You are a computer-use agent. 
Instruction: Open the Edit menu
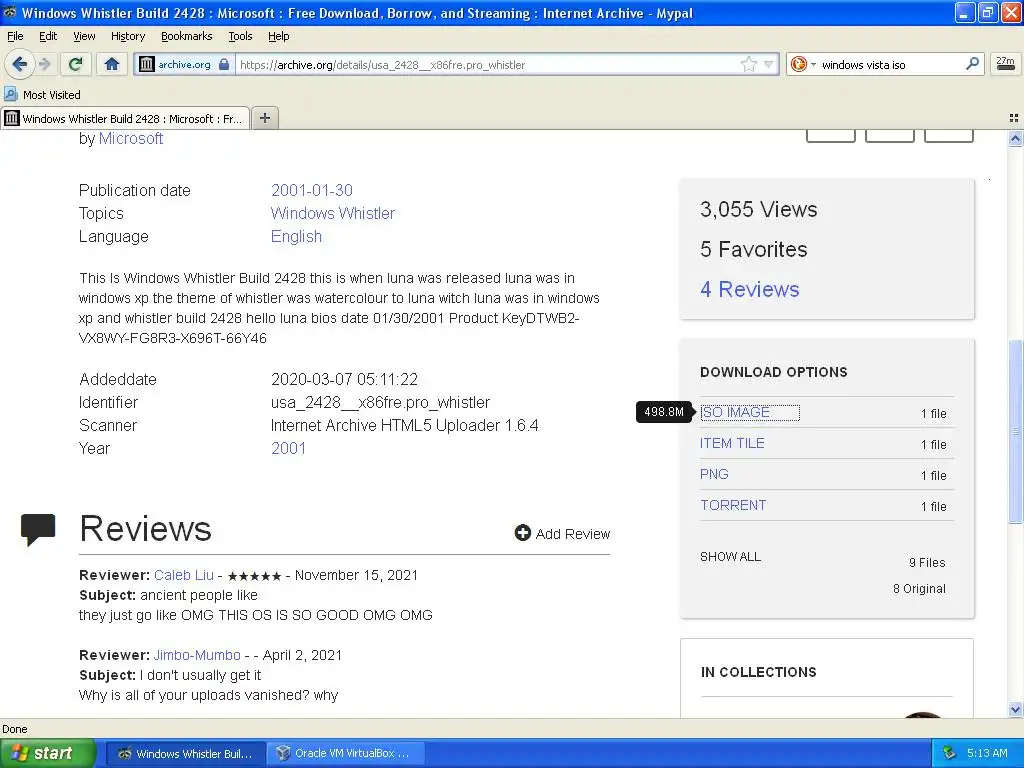48,37
